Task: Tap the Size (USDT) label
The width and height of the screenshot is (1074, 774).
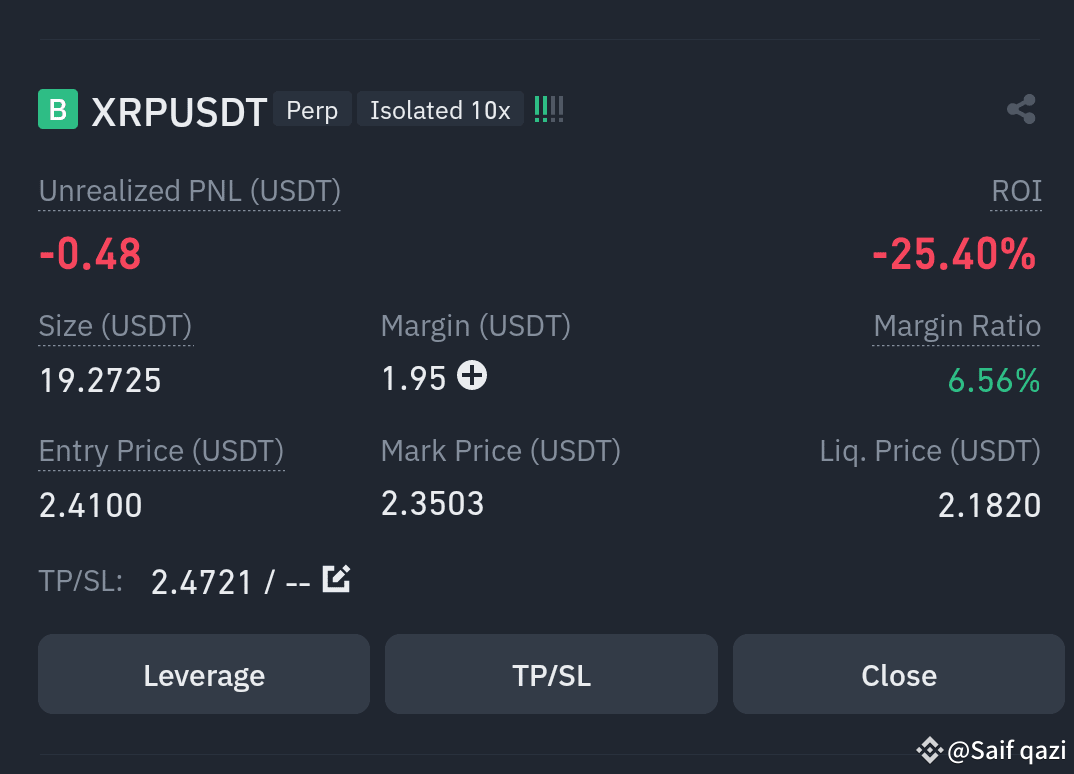Action: point(116,326)
